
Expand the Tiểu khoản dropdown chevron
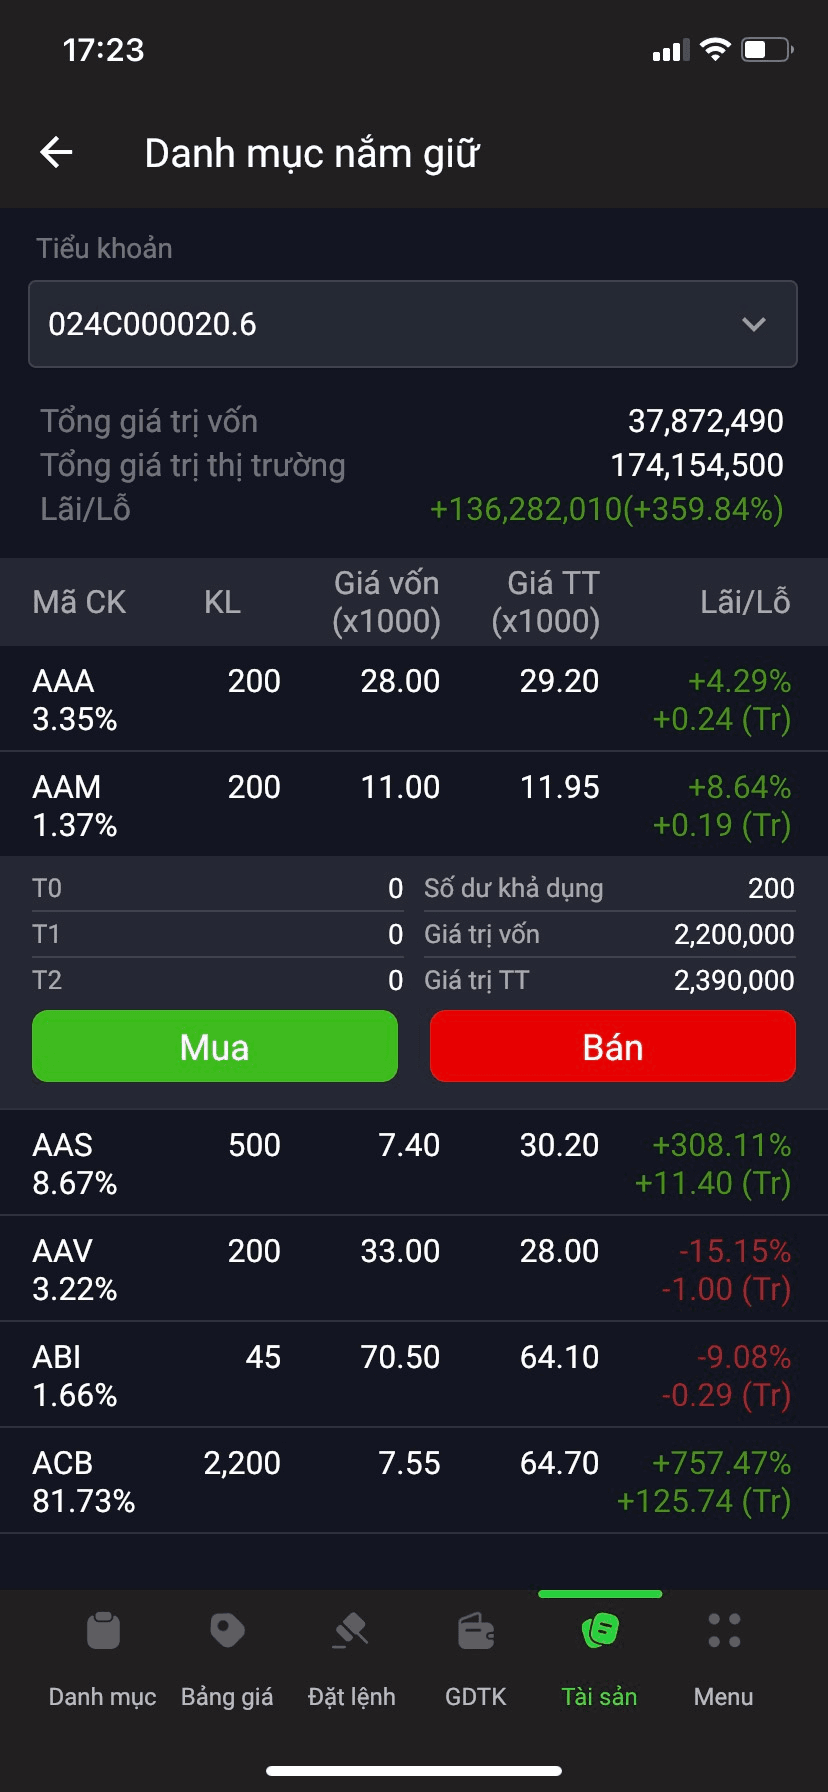754,324
